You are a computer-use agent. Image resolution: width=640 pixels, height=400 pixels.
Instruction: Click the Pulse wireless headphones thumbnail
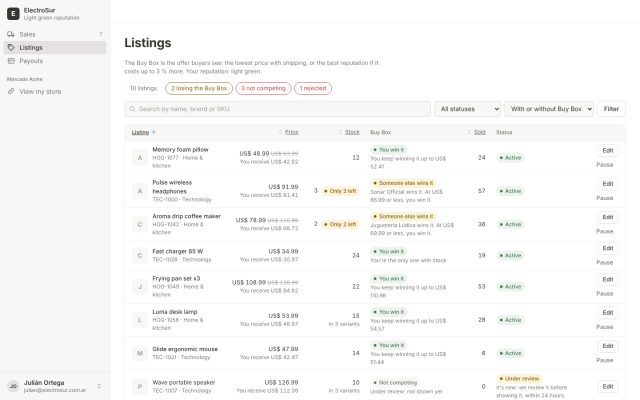(x=140, y=191)
